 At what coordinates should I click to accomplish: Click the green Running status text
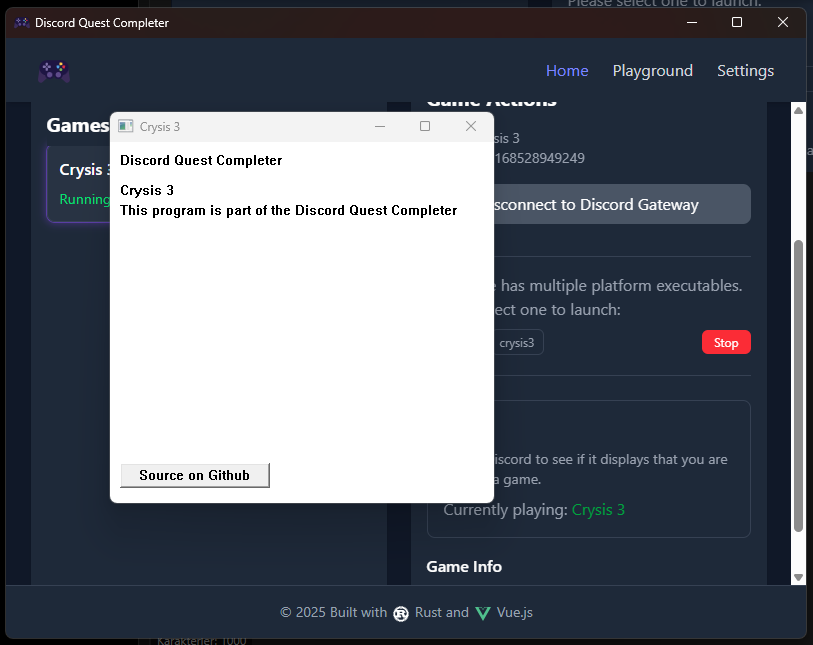click(x=85, y=199)
